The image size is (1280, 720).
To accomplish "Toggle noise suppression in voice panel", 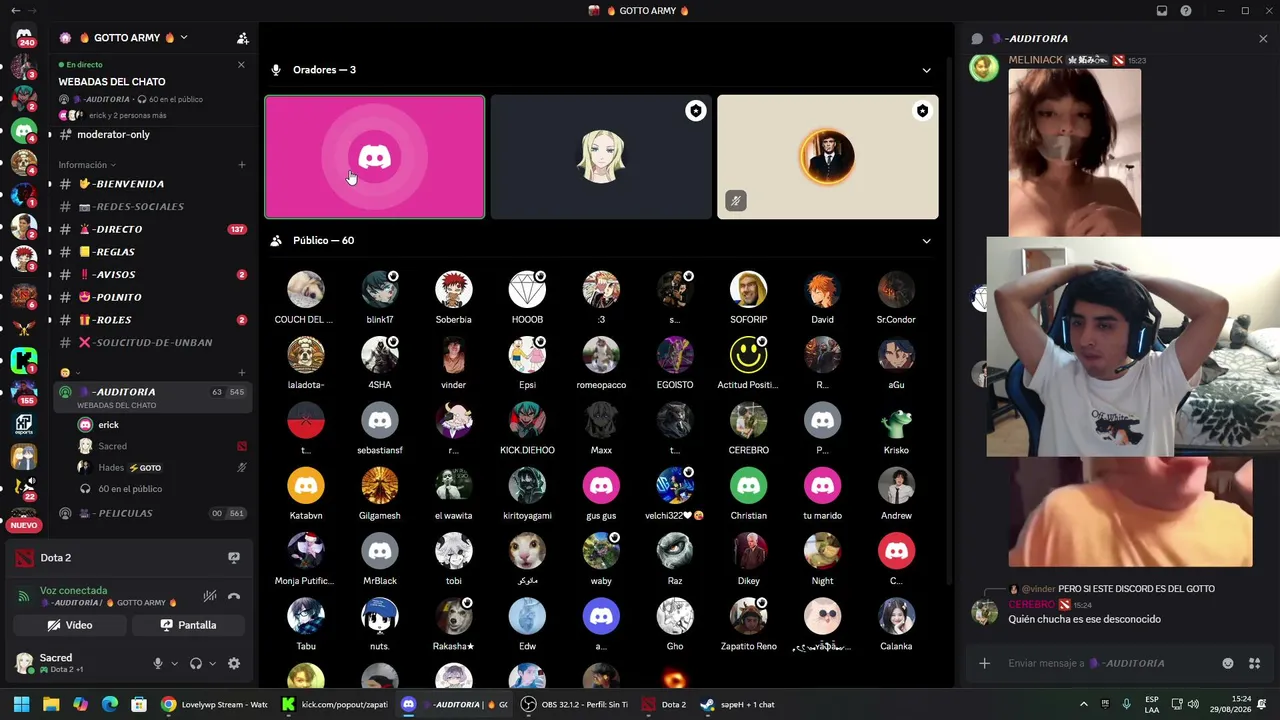I will coord(209,596).
